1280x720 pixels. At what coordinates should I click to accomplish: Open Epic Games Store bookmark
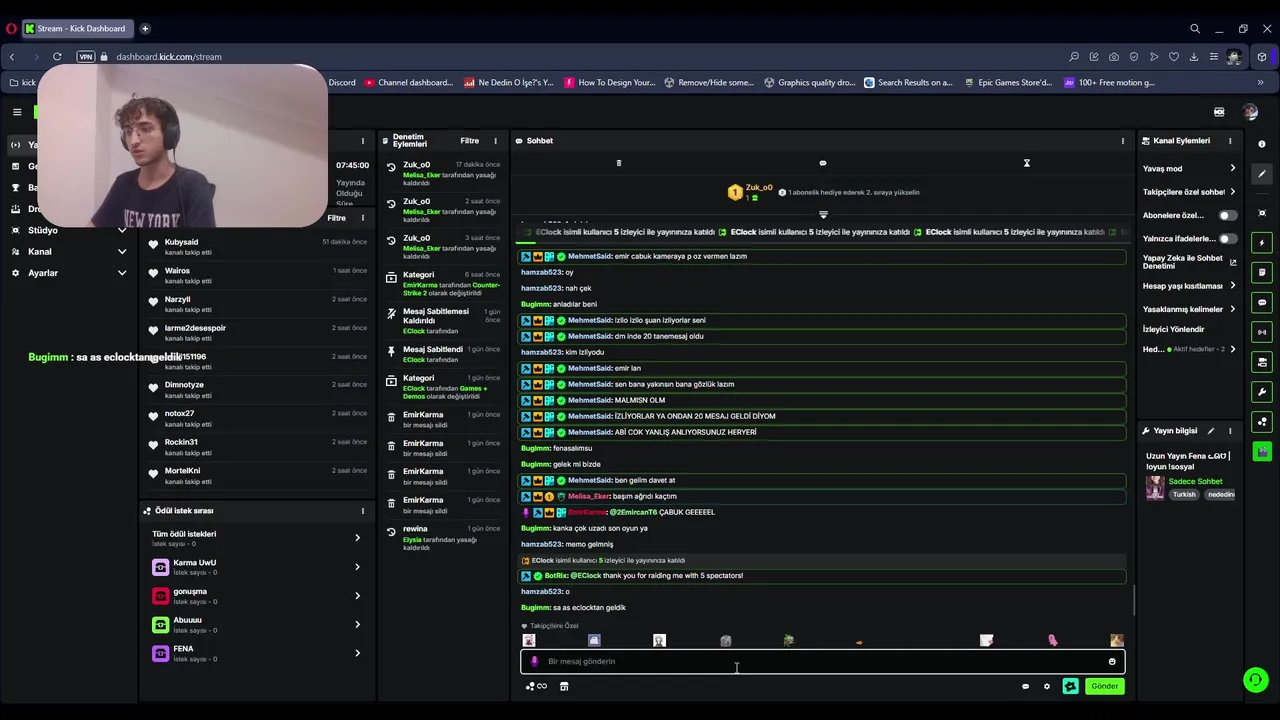(1008, 83)
